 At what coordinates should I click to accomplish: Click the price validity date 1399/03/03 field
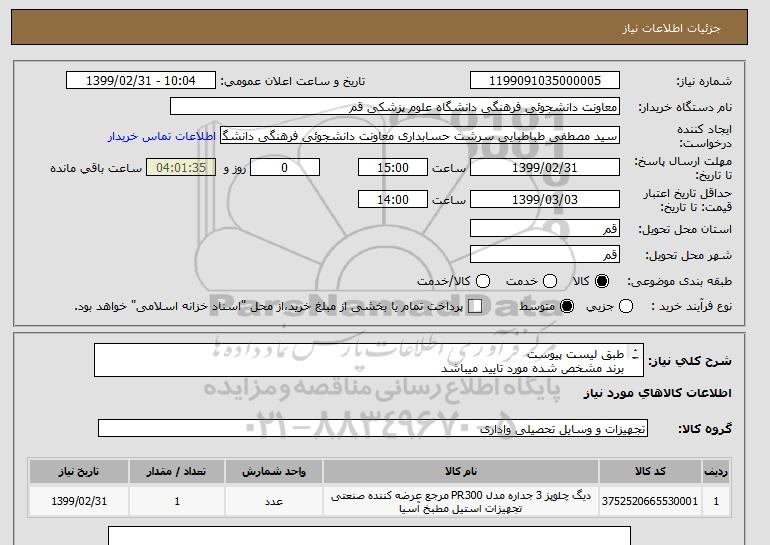coord(545,199)
